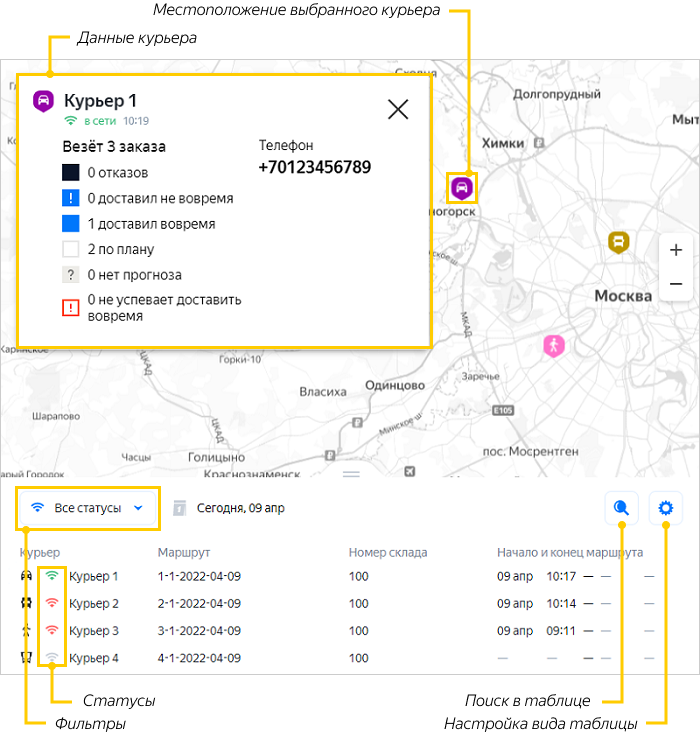This screenshot has width=700, height=733.
Task: Close the Курьер 1 info popup
Action: click(x=398, y=109)
